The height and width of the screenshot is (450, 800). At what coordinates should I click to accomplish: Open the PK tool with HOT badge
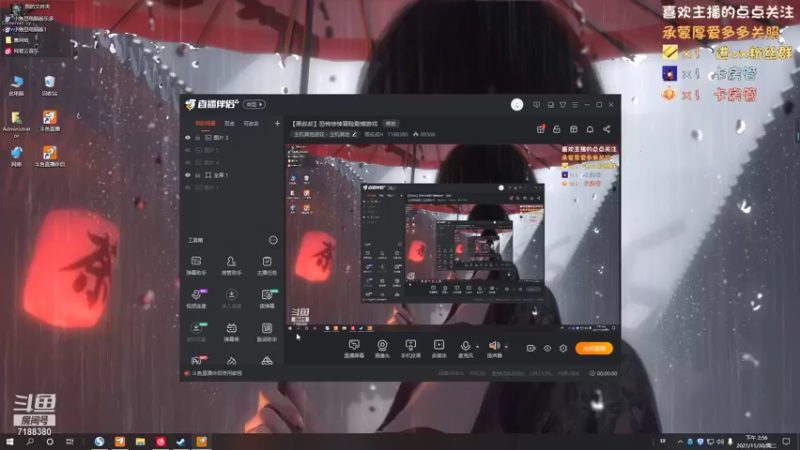(x=197, y=361)
